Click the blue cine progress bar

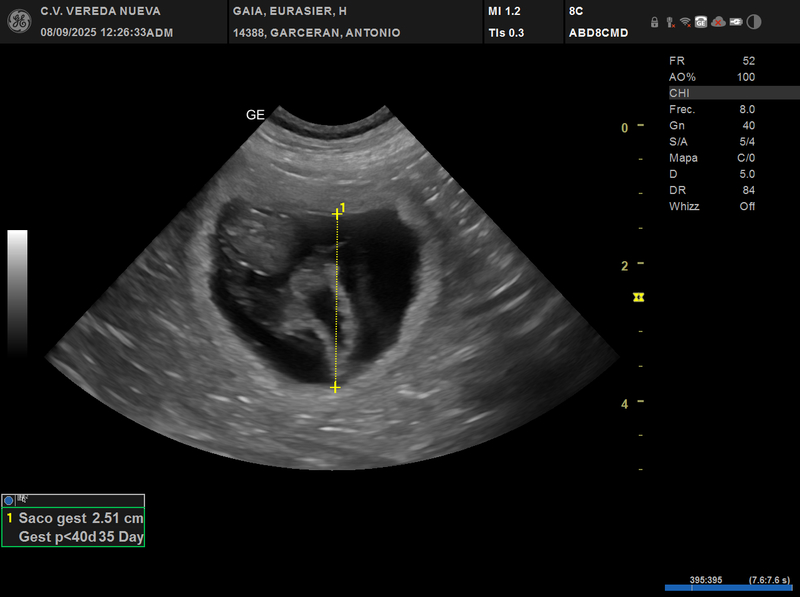pyautogui.click(x=727, y=588)
